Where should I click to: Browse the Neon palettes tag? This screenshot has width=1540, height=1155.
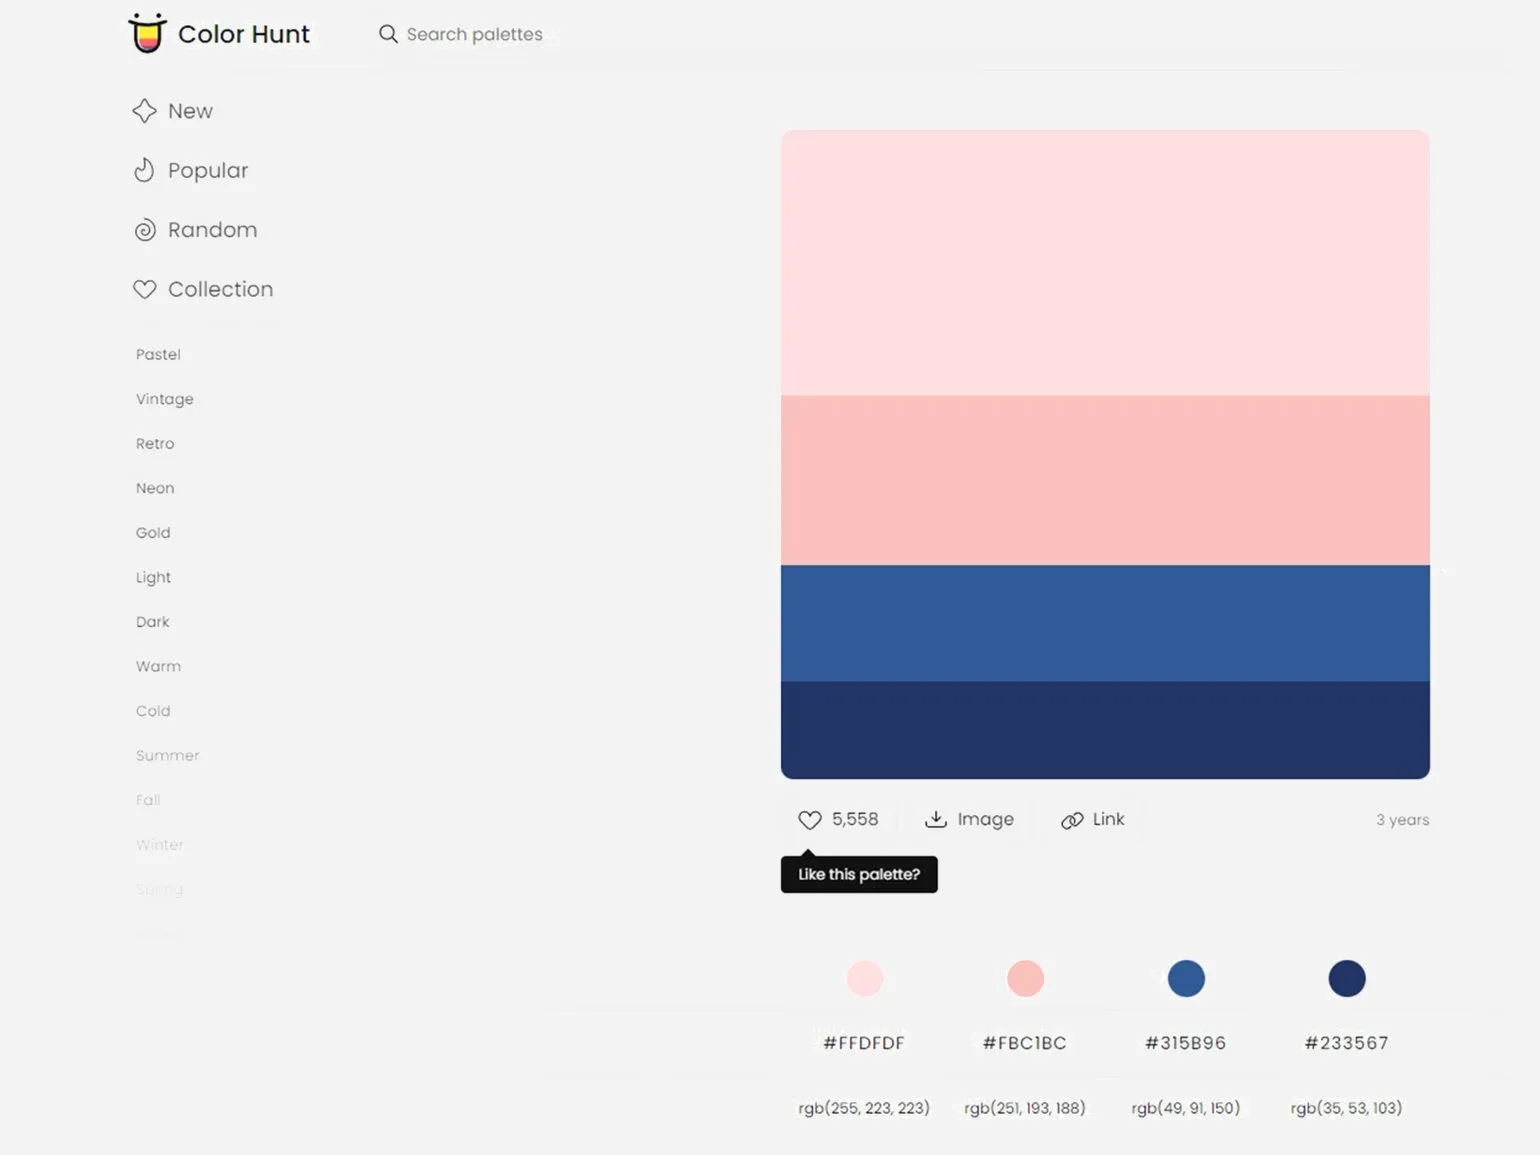coord(155,488)
